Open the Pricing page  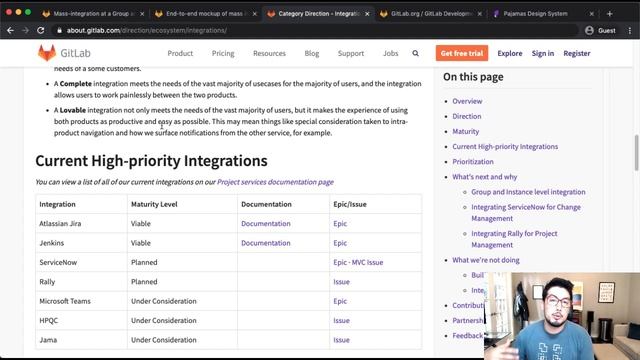(223, 53)
